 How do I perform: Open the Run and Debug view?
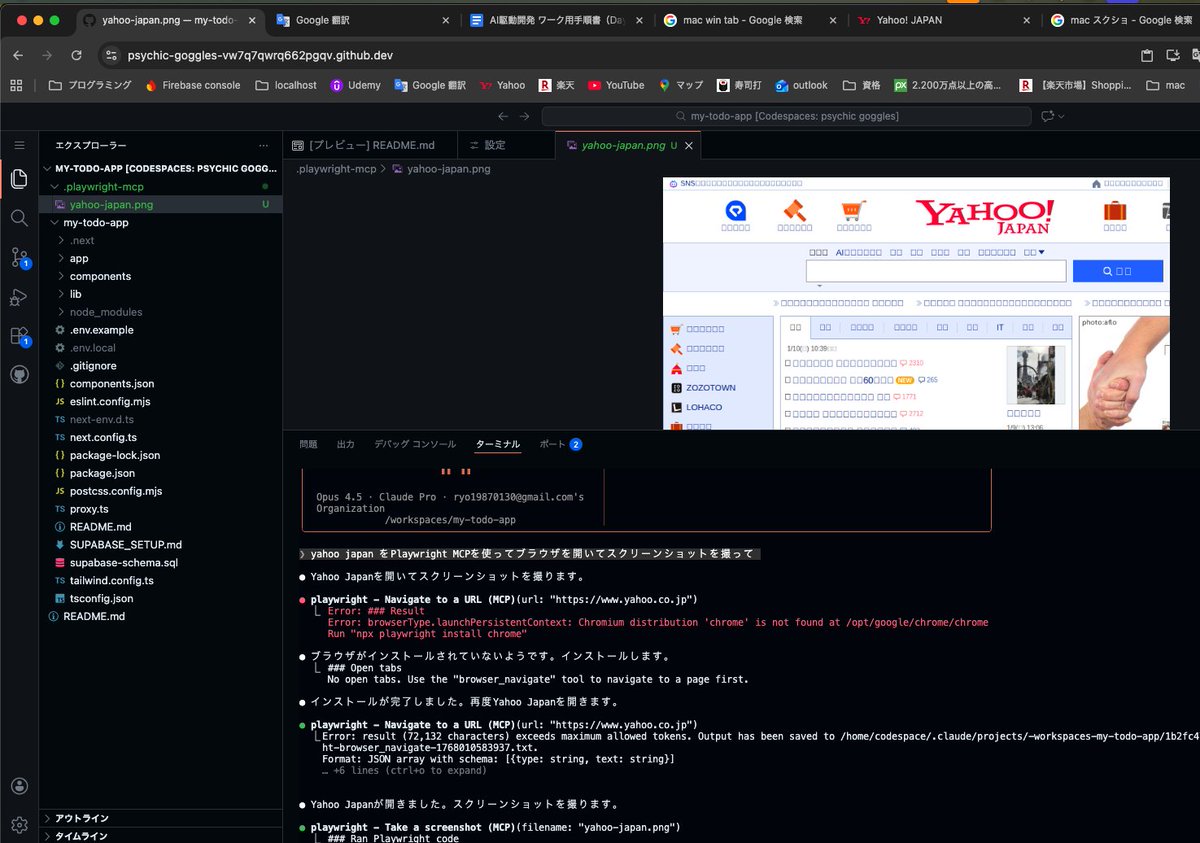[19, 297]
